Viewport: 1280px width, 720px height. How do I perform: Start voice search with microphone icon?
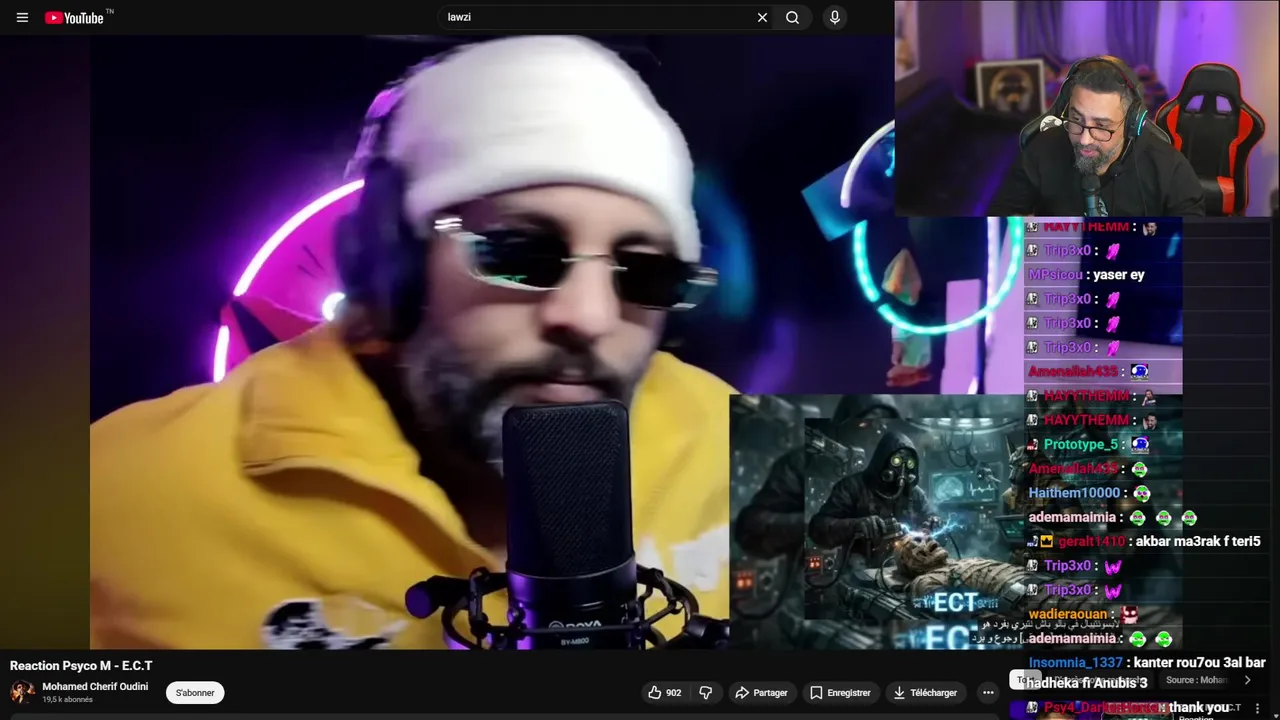834,17
